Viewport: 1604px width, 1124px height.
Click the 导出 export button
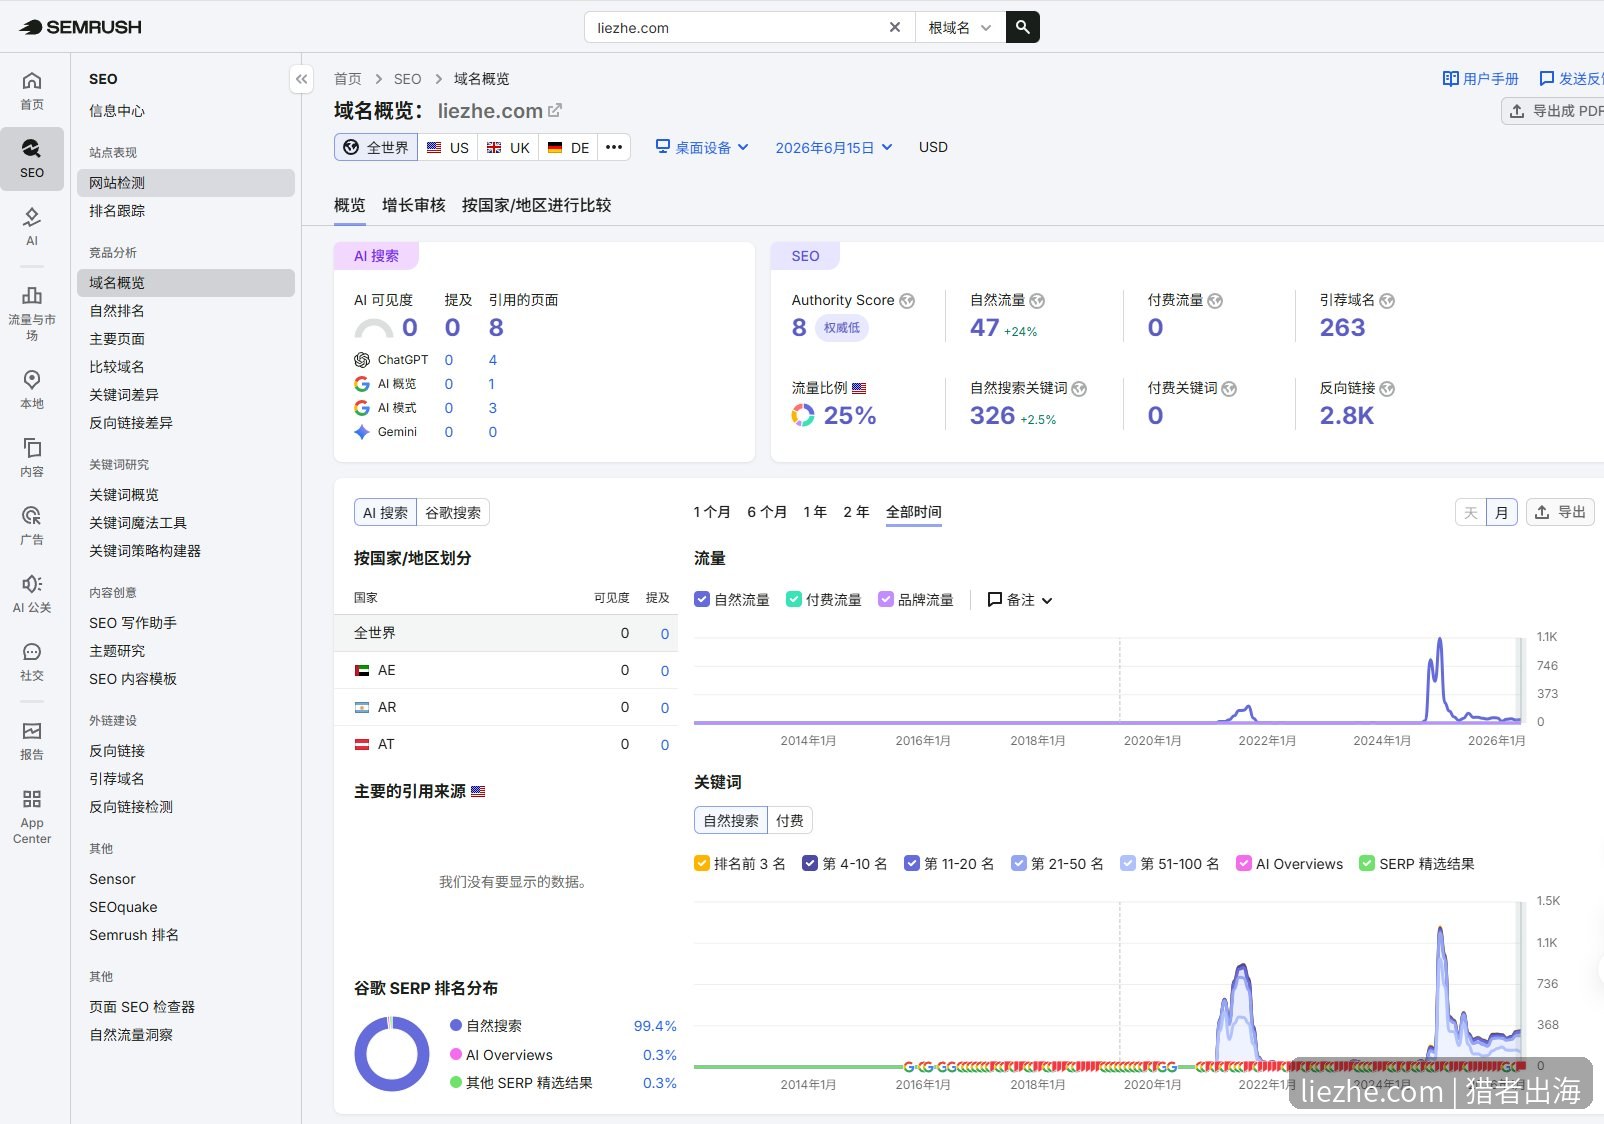1560,512
